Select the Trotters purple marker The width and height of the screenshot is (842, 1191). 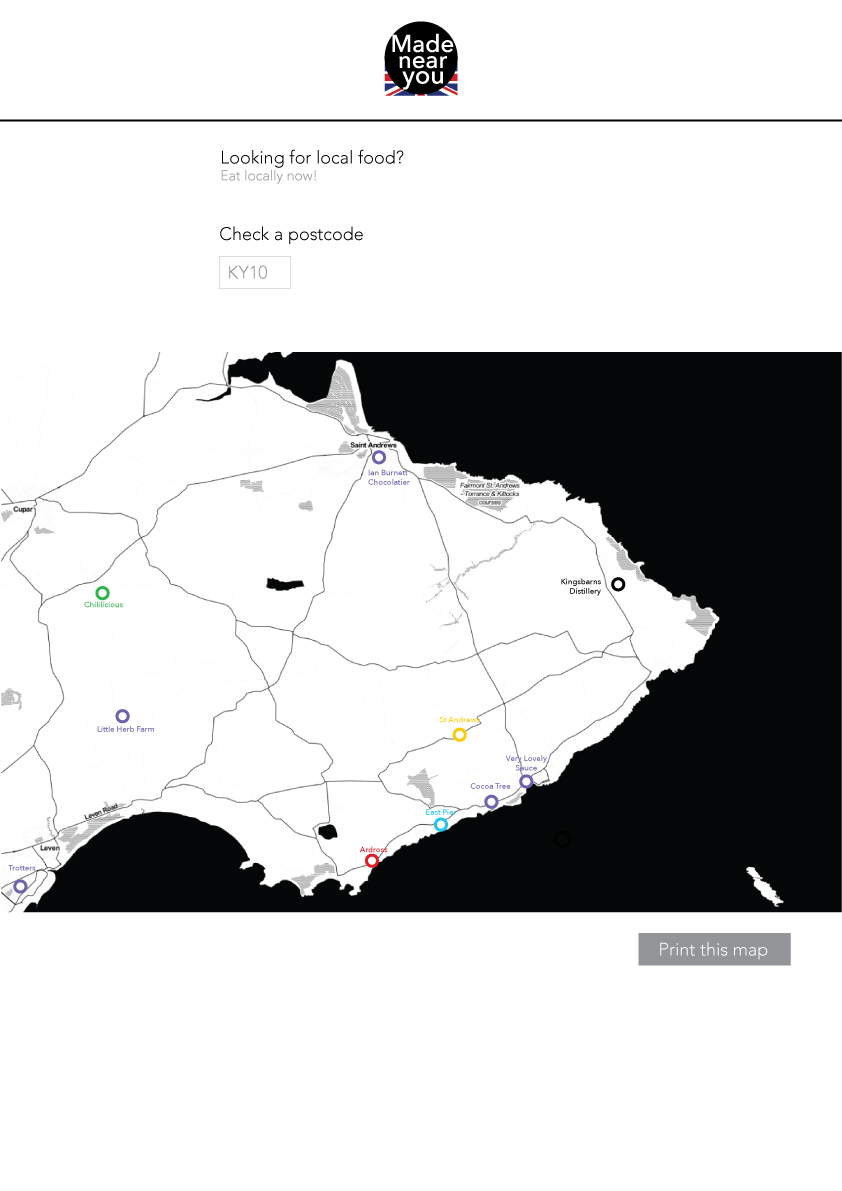click(20, 886)
